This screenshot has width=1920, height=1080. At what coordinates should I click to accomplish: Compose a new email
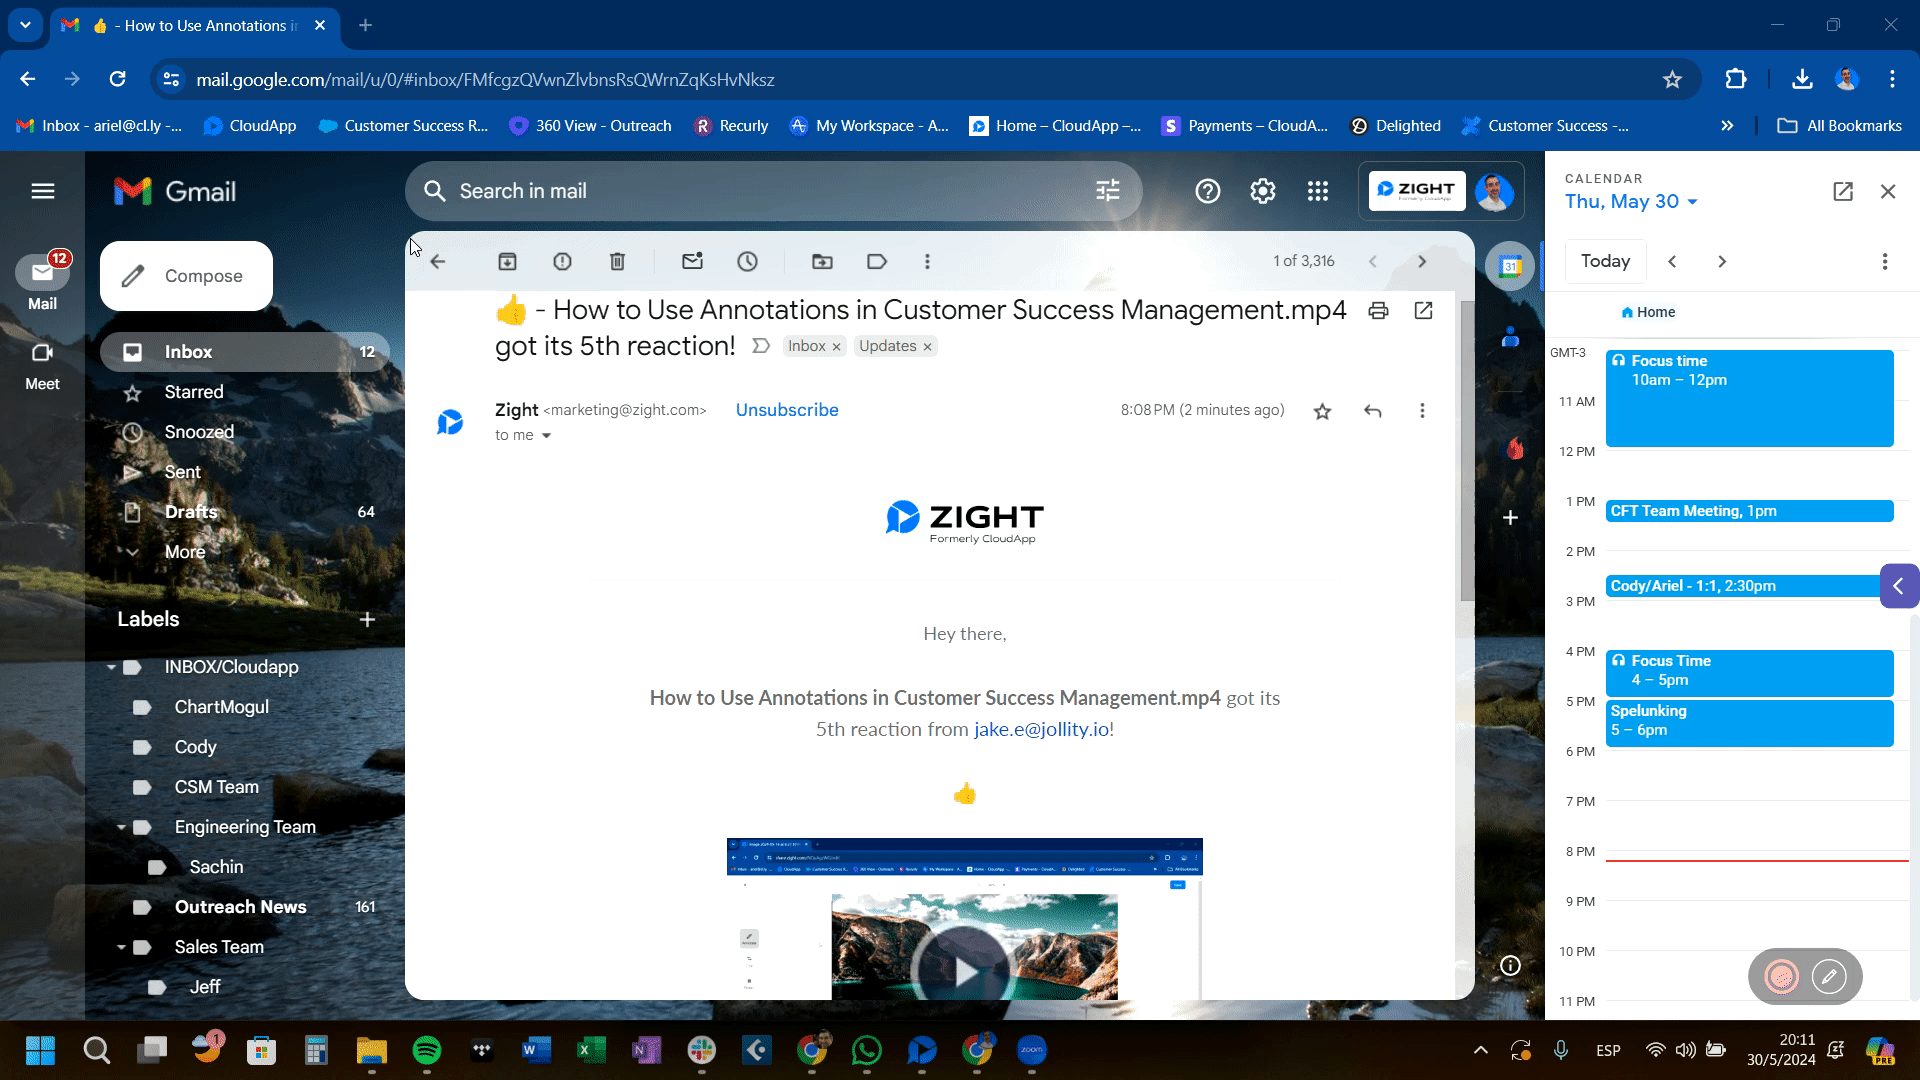click(x=186, y=276)
